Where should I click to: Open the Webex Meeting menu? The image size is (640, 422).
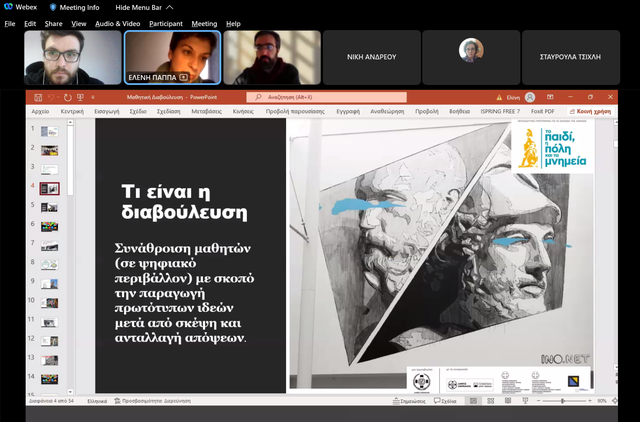pyautogui.click(x=204, y=24)
